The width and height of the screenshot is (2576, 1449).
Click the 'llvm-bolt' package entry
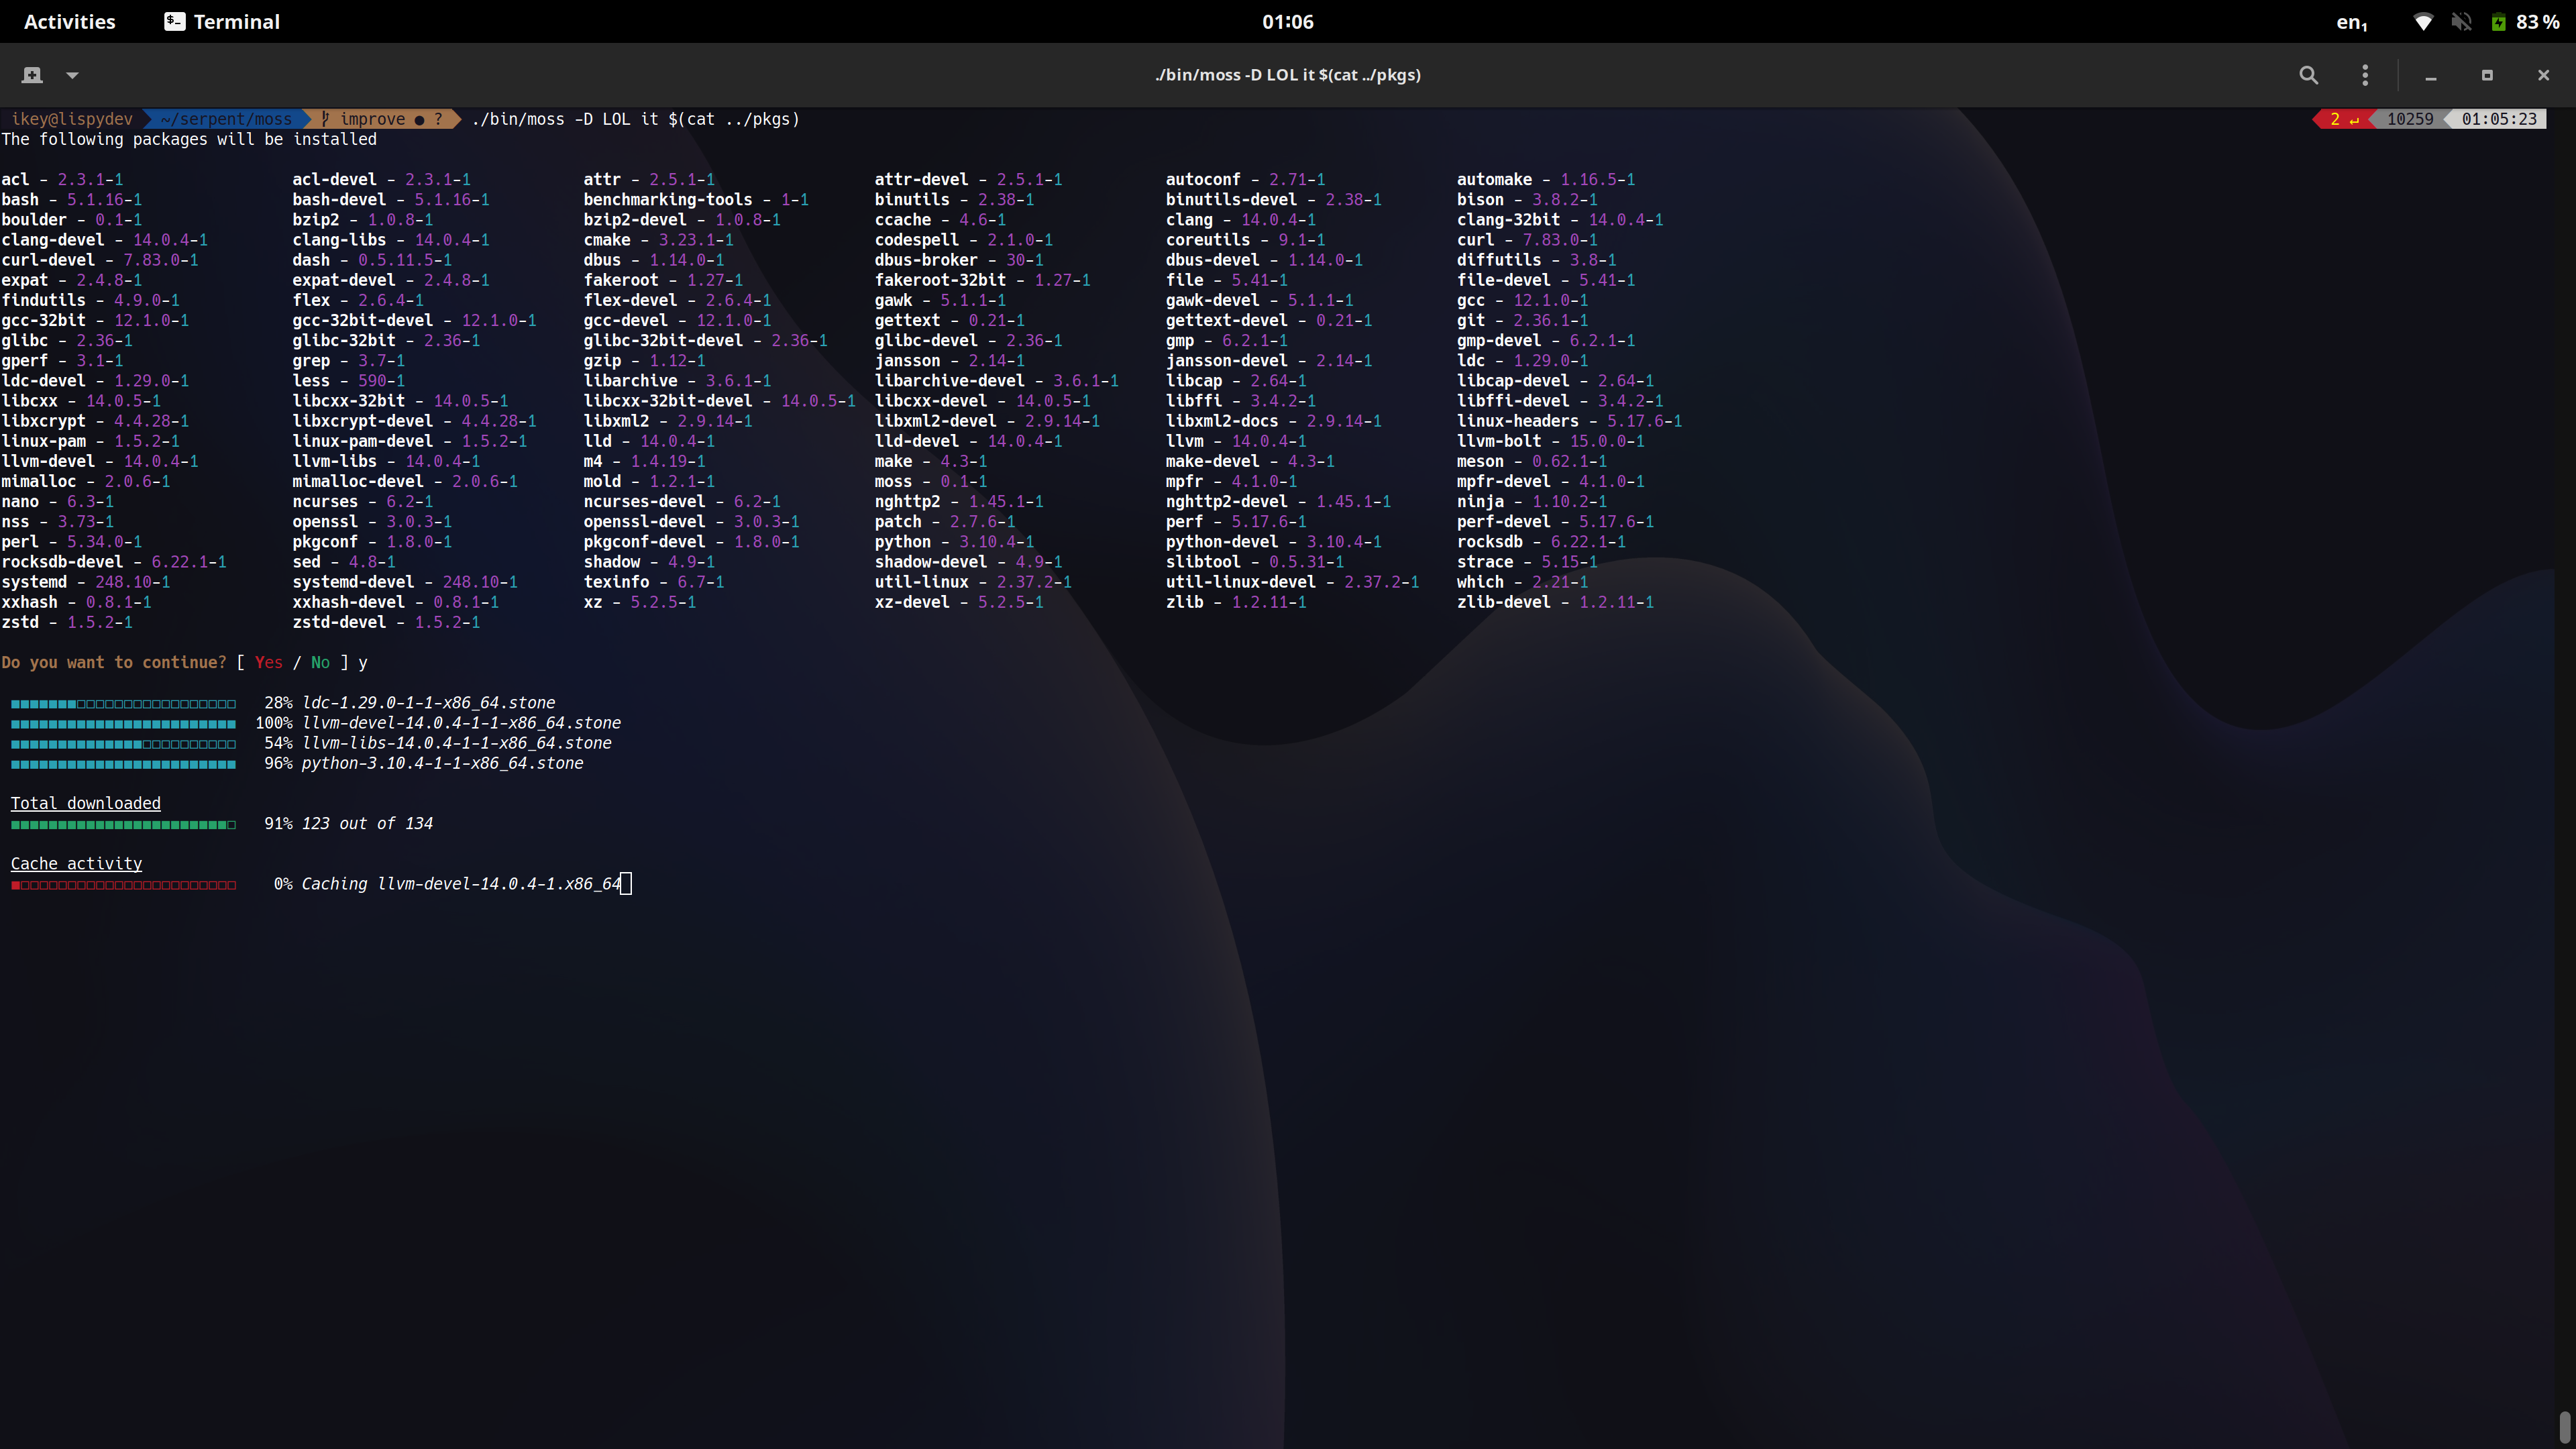click(1550, 441)
